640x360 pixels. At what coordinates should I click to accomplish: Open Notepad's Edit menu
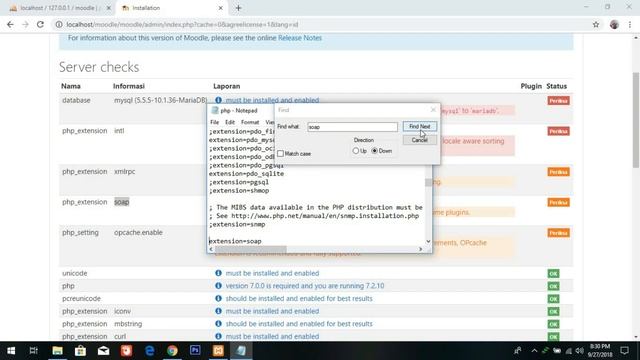tap(230, 122)
